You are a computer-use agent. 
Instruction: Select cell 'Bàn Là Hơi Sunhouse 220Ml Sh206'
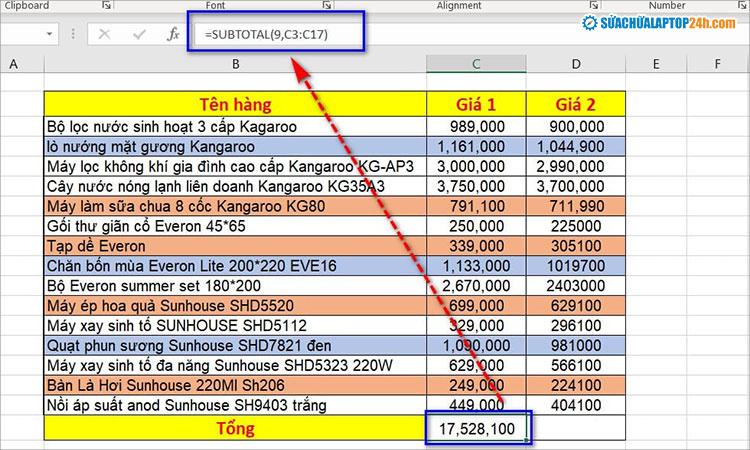tap(235, 385)
